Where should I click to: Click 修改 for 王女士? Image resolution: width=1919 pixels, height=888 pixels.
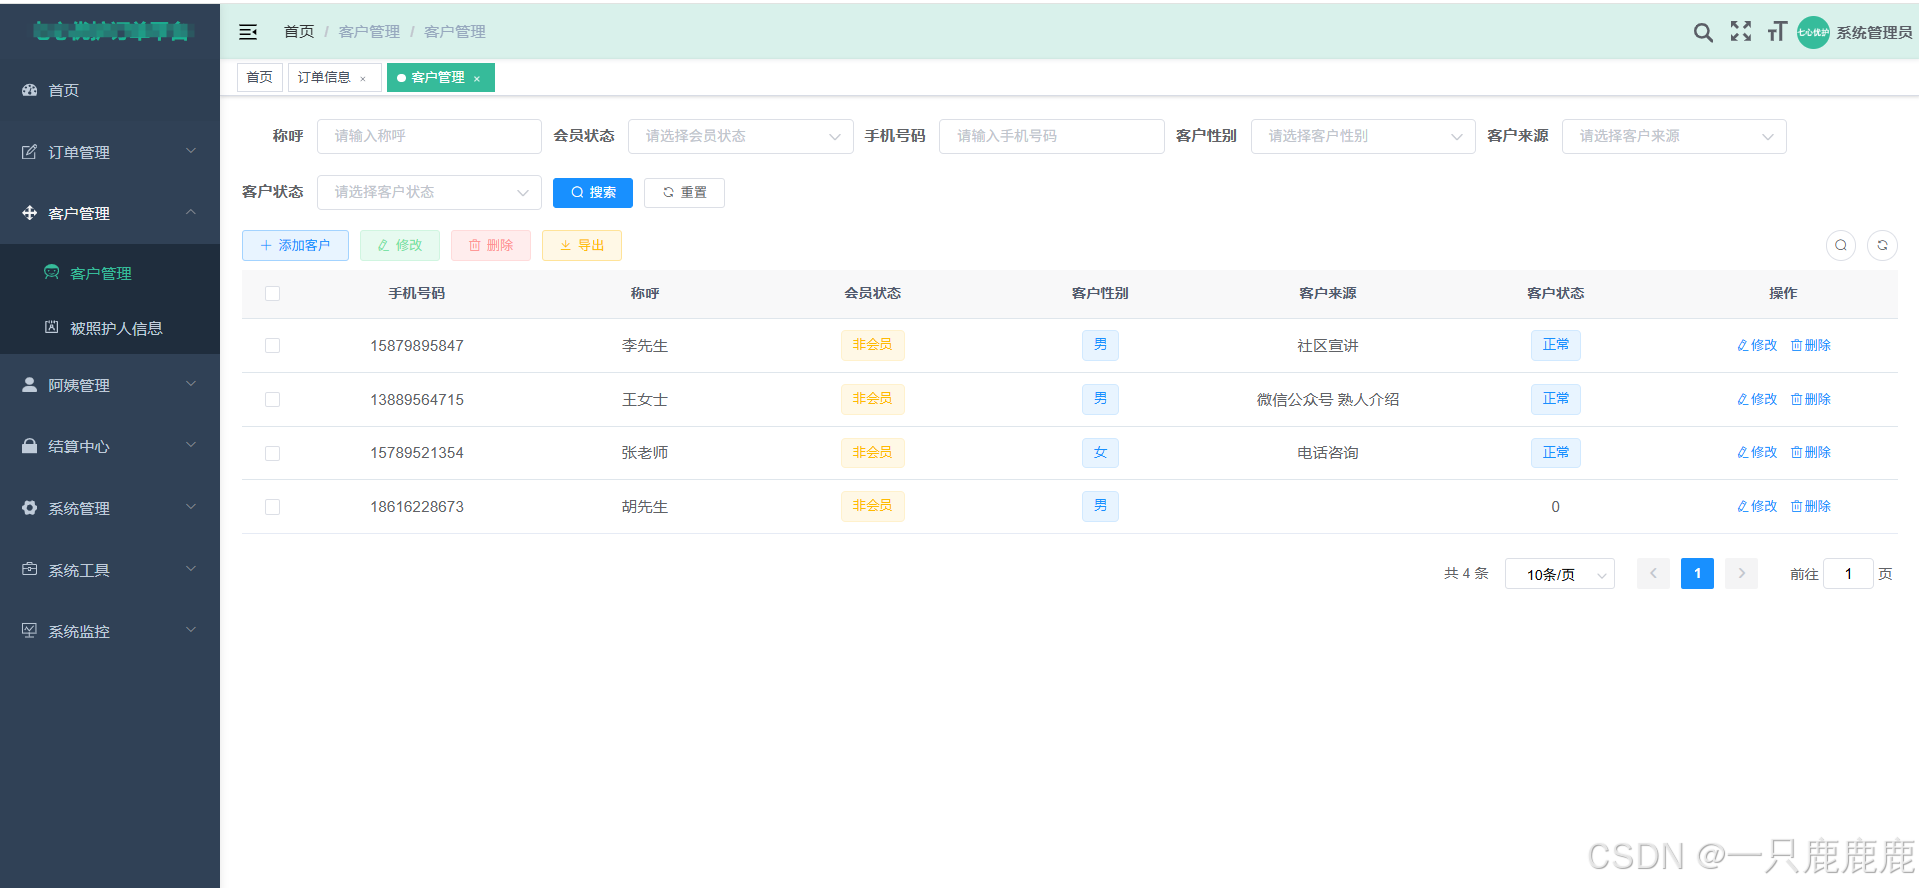tap(1757, 399)
